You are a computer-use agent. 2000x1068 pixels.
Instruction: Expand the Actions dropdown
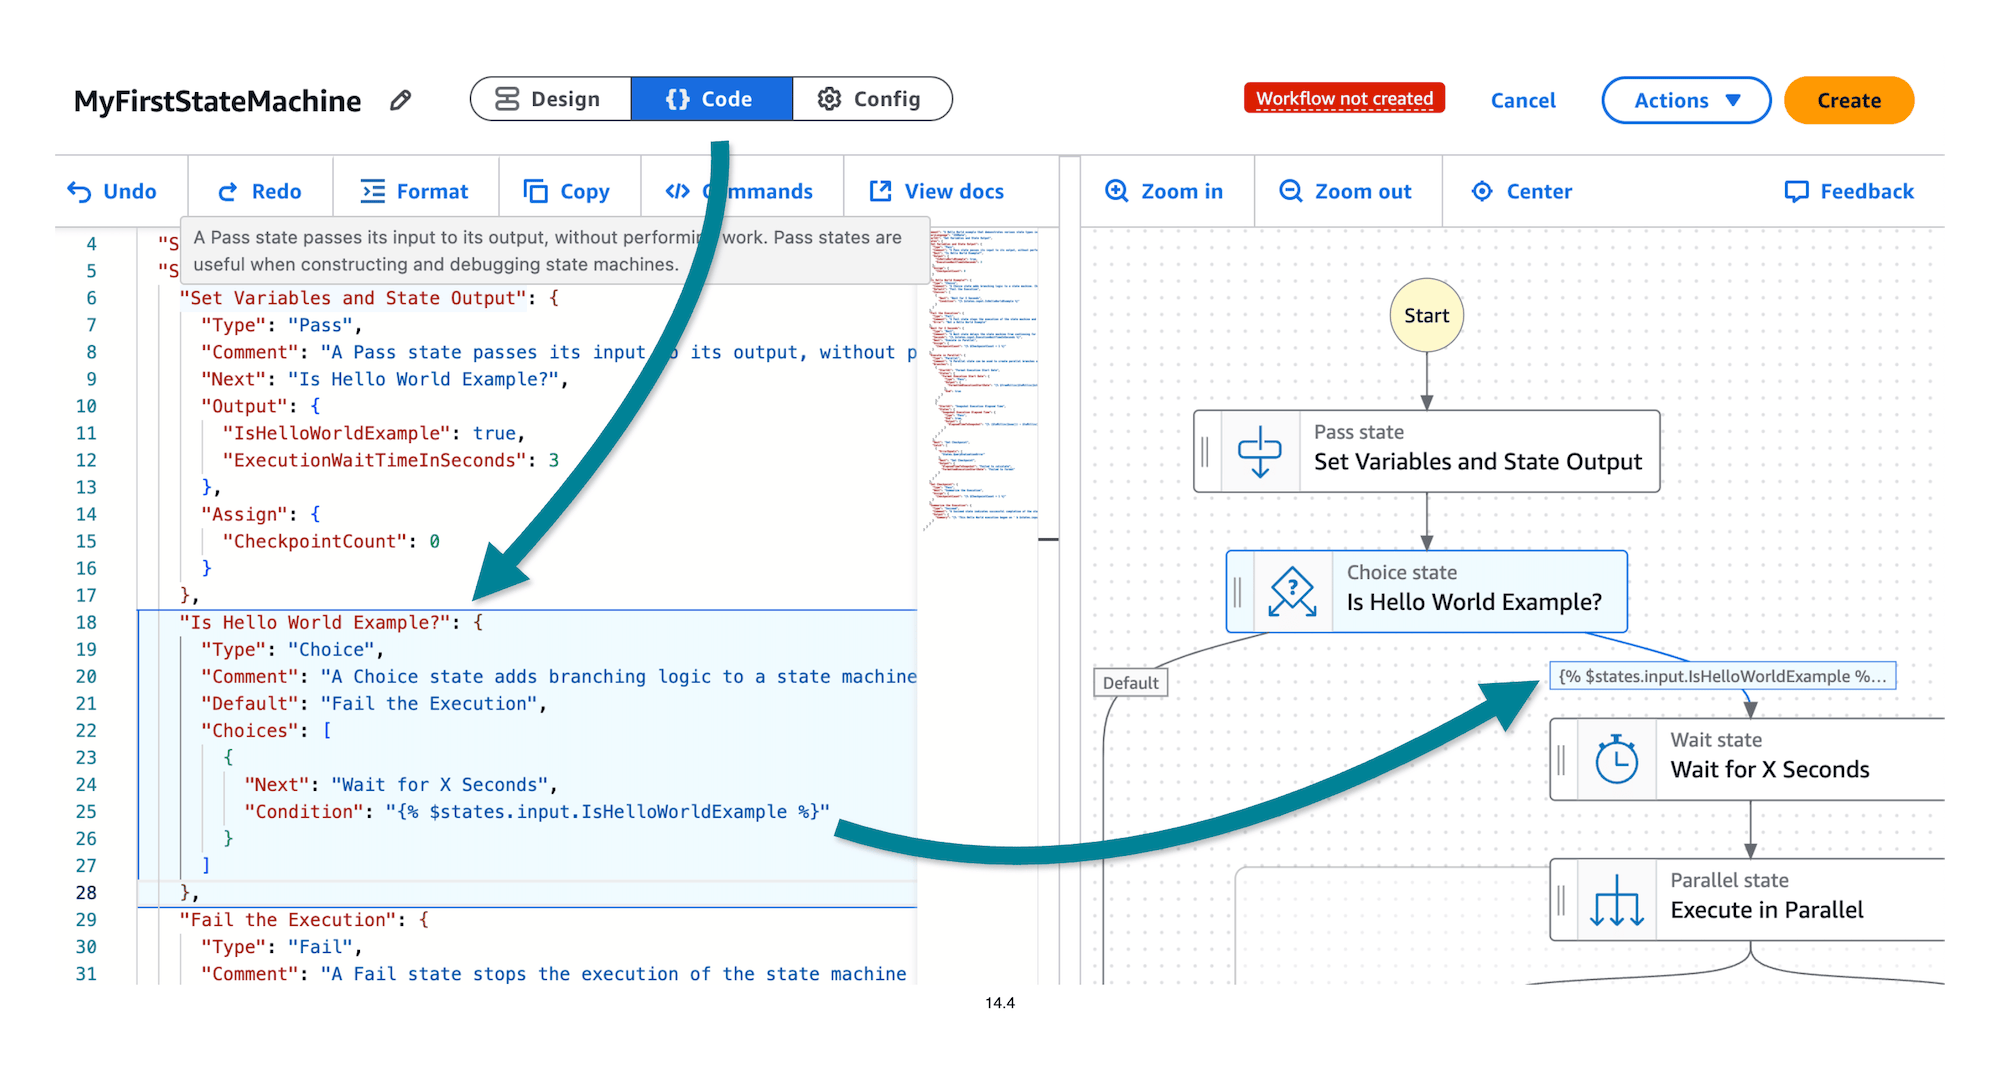(1686, 100)
